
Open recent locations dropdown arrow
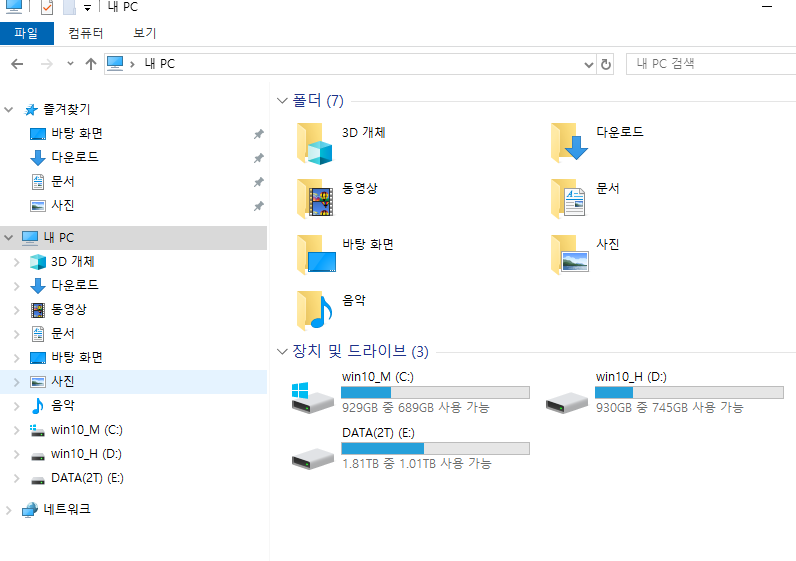click(x=70, y=64)
